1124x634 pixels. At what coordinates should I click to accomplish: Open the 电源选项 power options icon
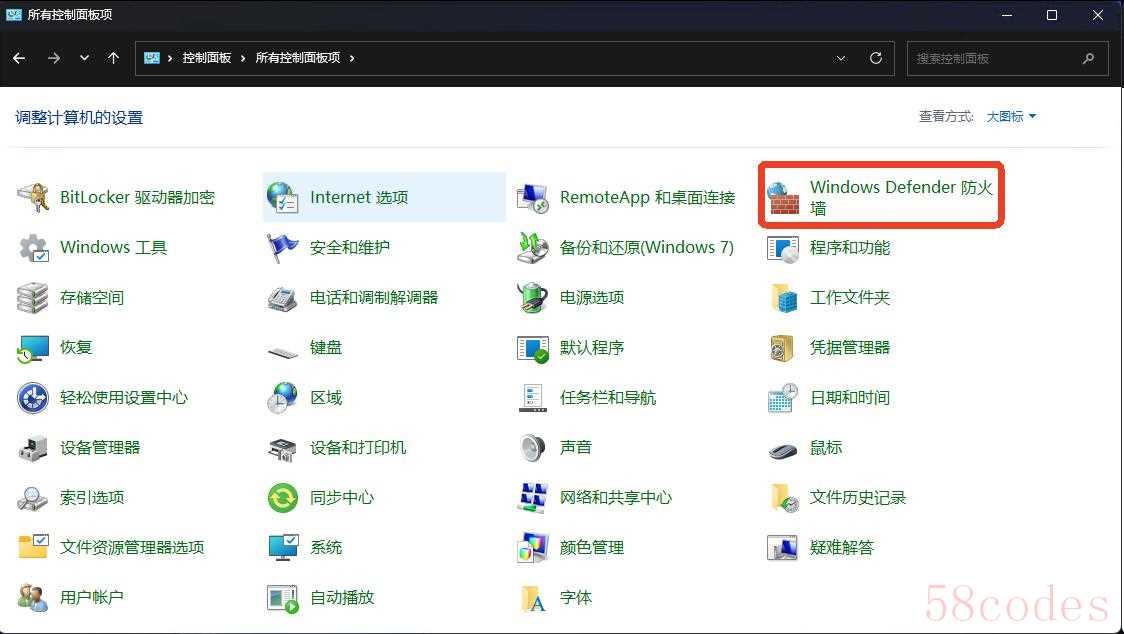tap(533, 298)
